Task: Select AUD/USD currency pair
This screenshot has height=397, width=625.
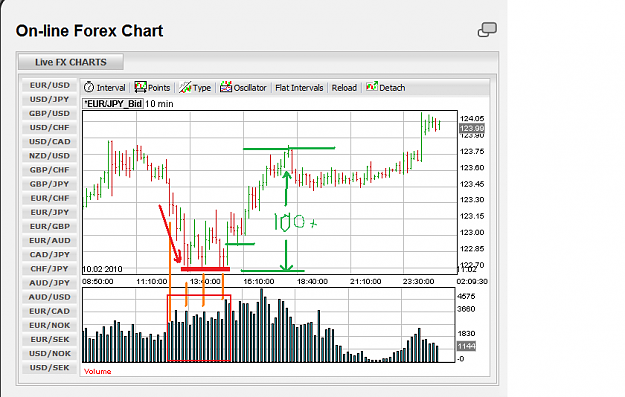Action: [49, 297]
